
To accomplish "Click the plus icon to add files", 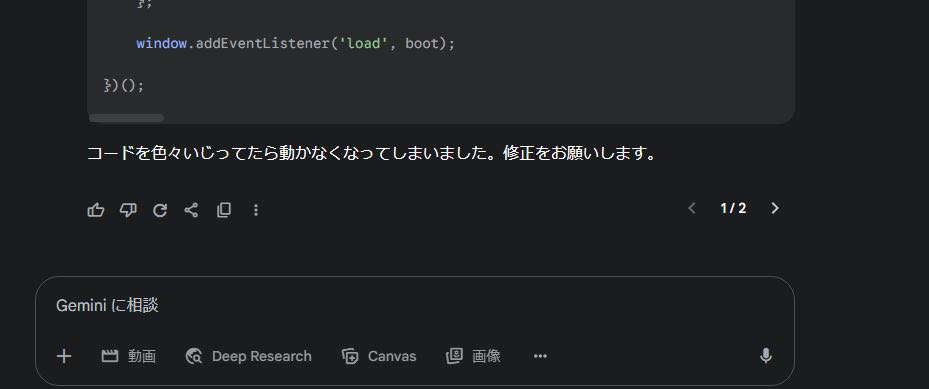I will (64, 356).
